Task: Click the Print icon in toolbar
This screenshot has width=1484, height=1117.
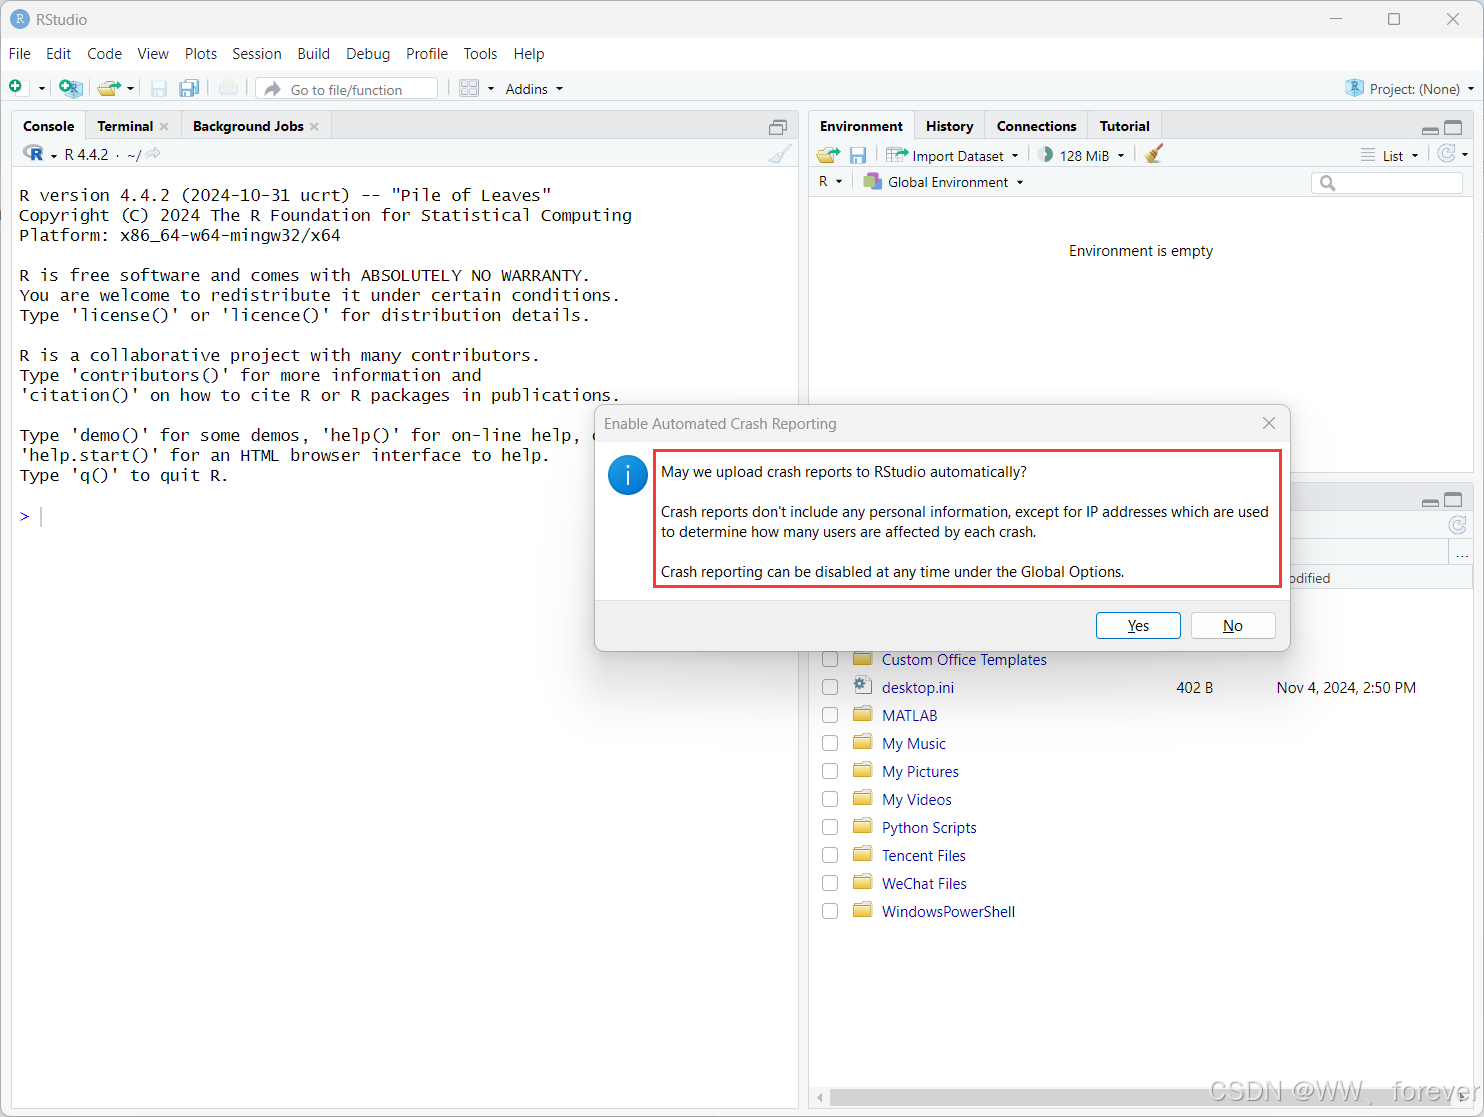Action: [229, 88]
